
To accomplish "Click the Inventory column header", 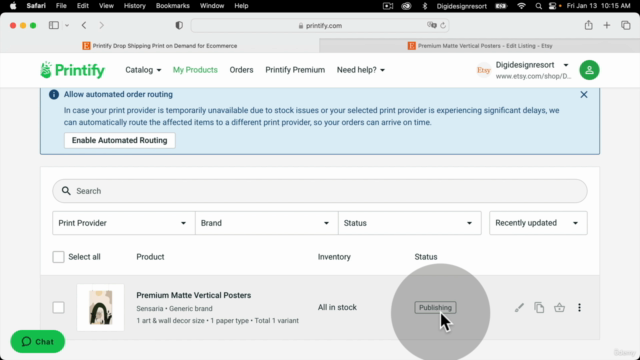I will (334, 257).
